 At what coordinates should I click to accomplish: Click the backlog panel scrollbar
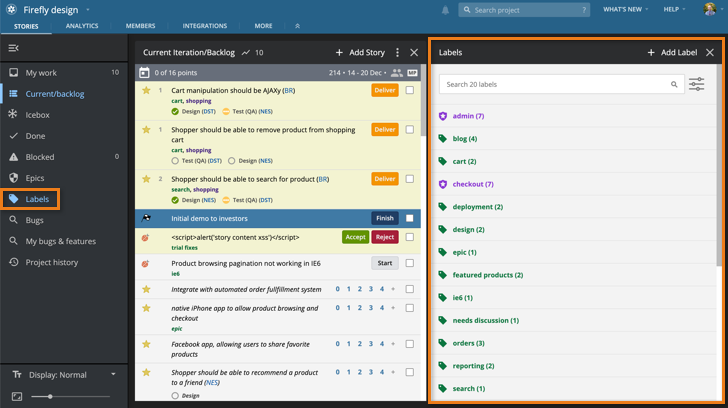point(423,100)
